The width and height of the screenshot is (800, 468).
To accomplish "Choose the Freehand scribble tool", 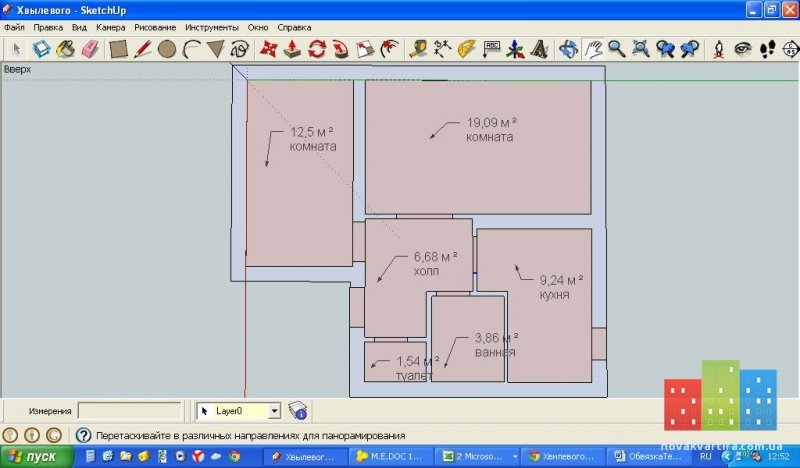I will point(240,50).
